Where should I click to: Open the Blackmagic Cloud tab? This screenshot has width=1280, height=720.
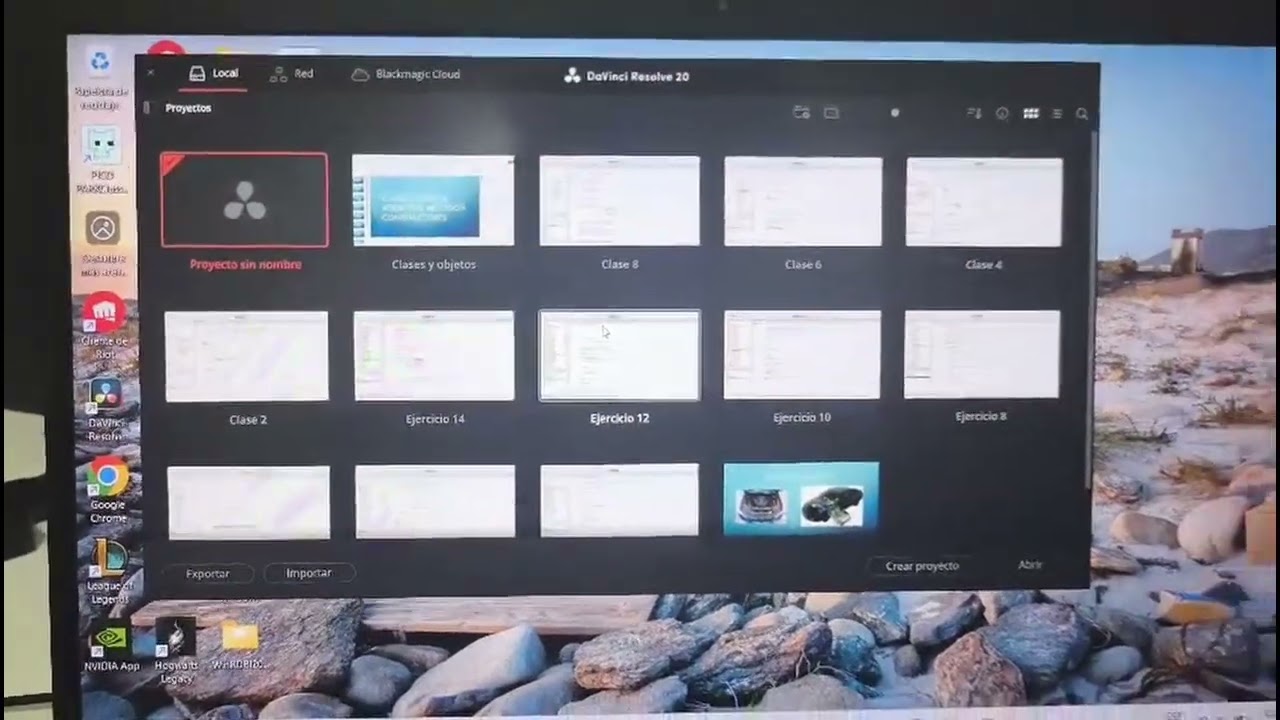pos(406,75)
